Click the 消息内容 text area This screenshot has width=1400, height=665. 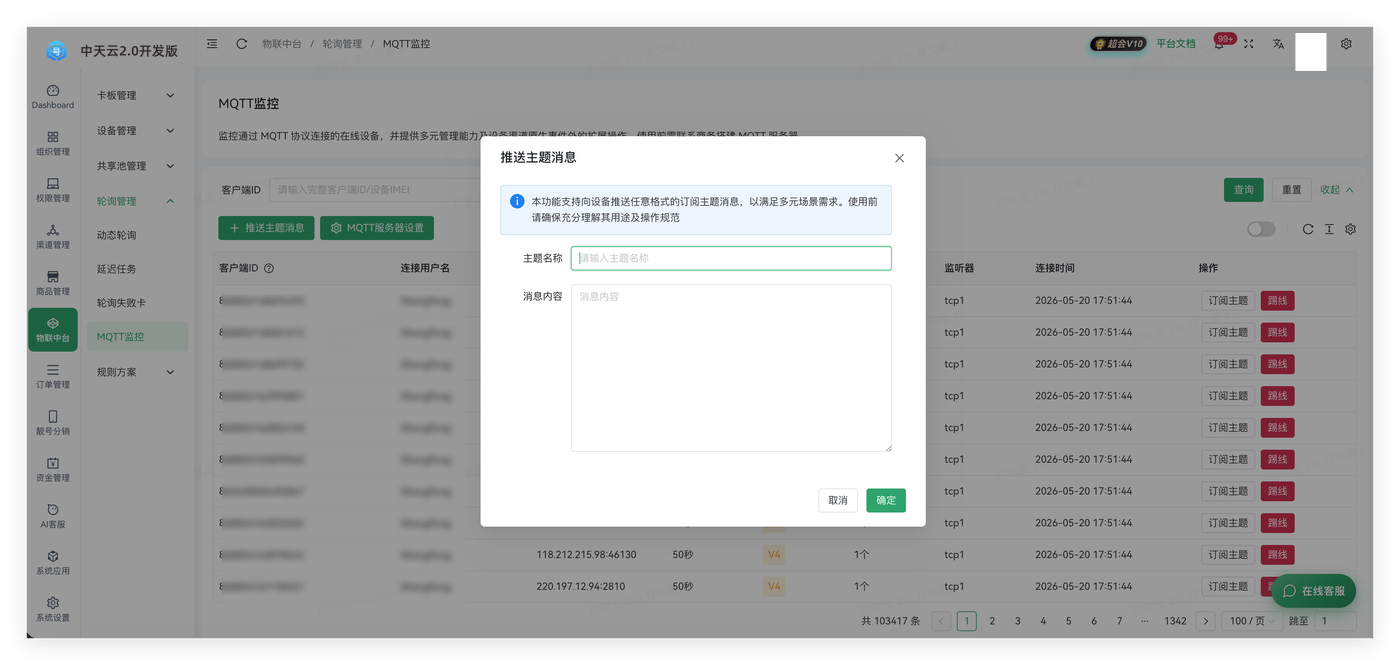[x=731, y=368]
